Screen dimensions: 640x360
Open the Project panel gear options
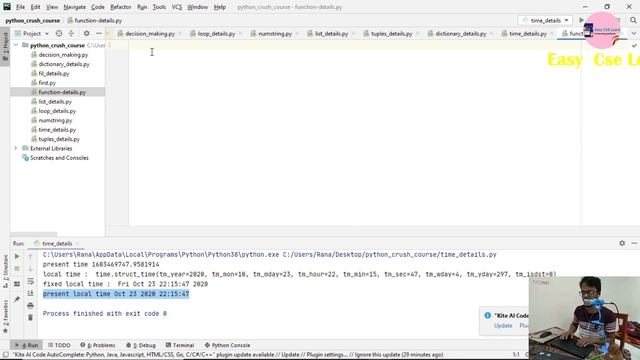(87, 33)
